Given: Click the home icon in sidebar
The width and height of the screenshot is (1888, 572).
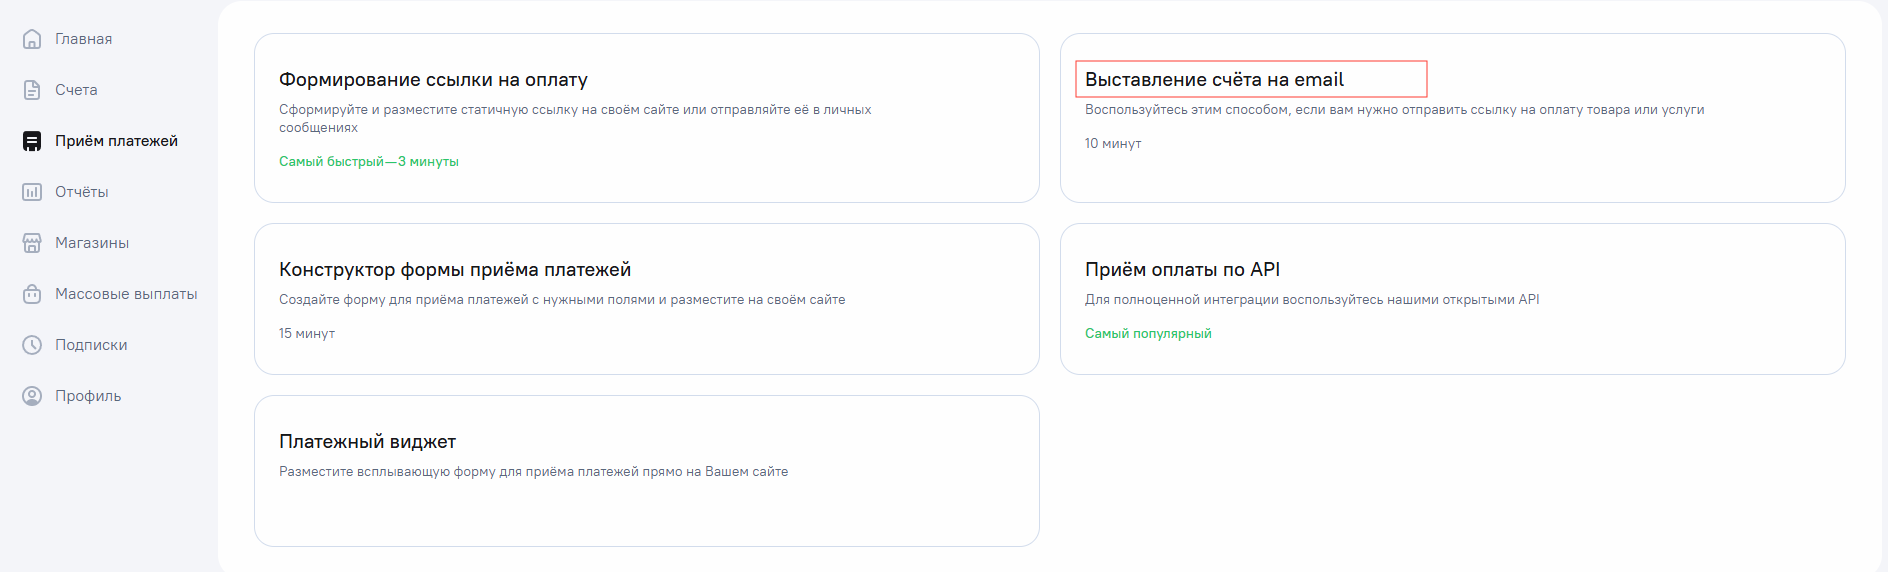Looking at the screenshot, I should 32,39.
